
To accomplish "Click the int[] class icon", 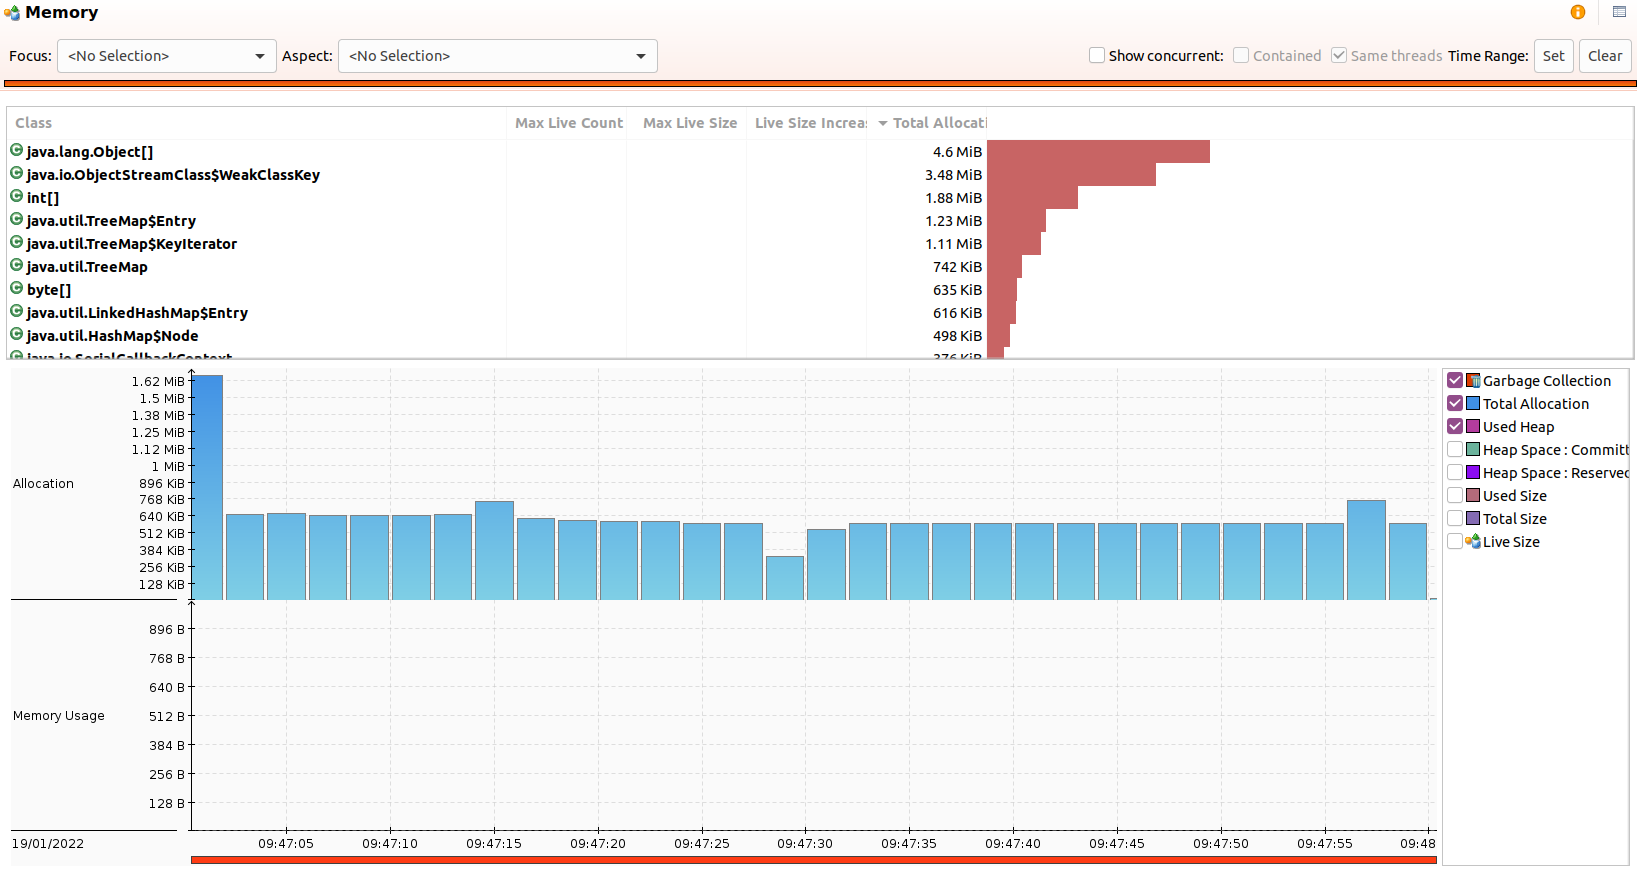I will 17,197.
